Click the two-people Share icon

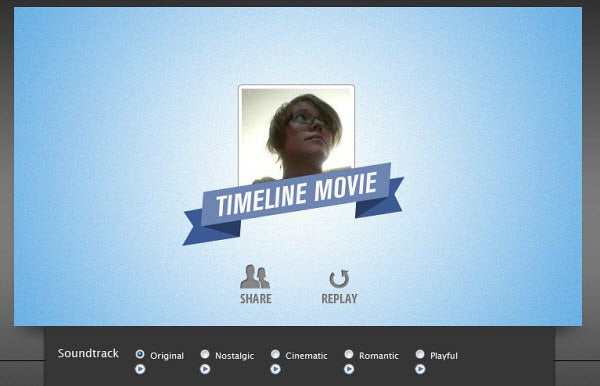[x=255, y=276]
